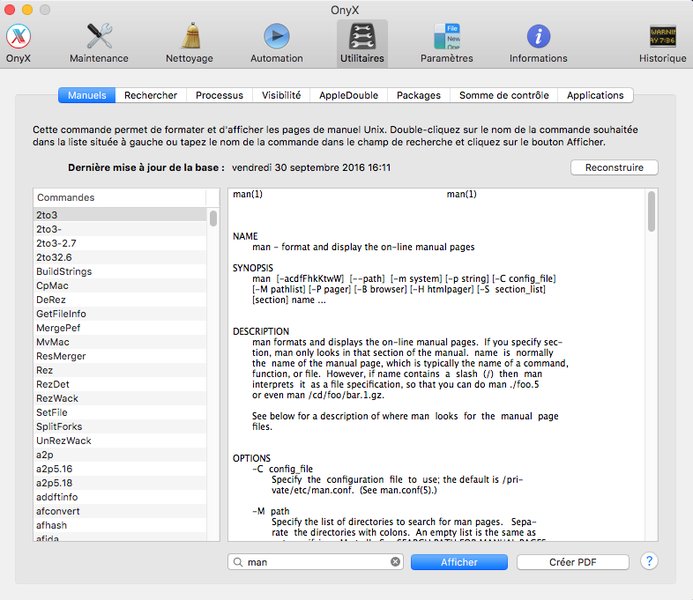Screen dimensions: 693x600
Task: Switch to the Manuels tab
Action: [87, 95]
